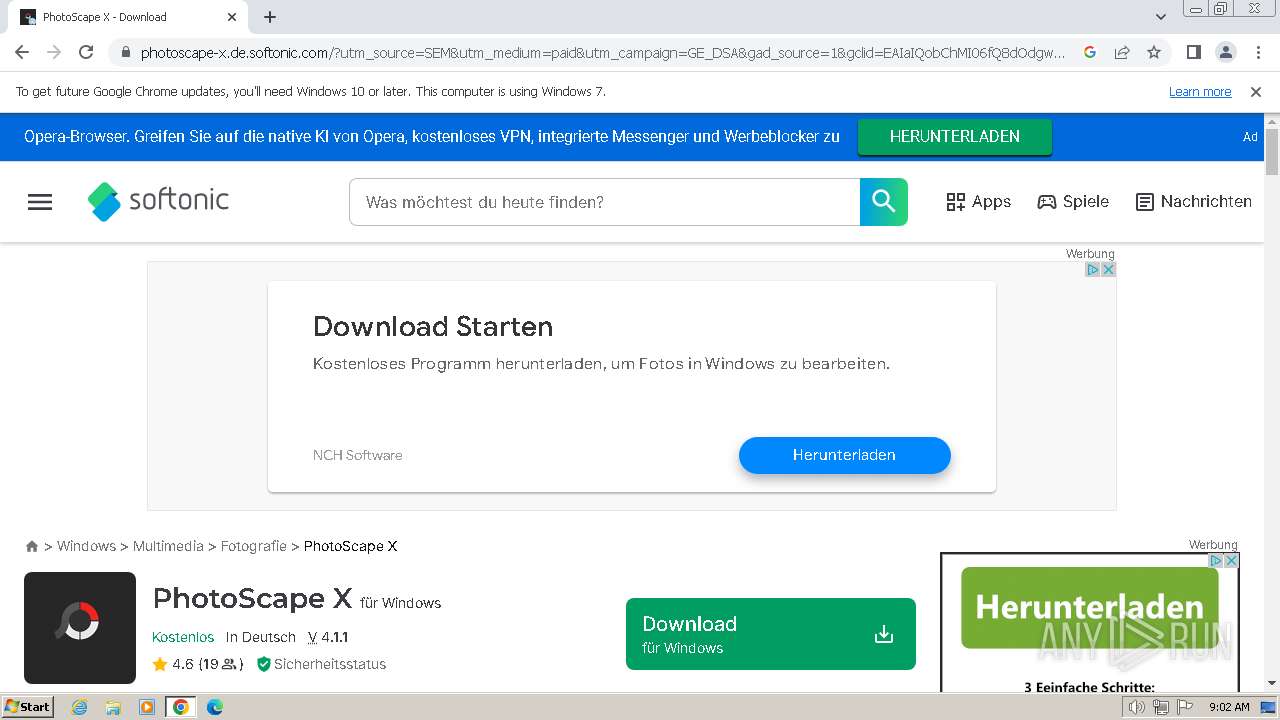
Task: Select the PhotoScape X - Download tab
Action: point(128,17)
